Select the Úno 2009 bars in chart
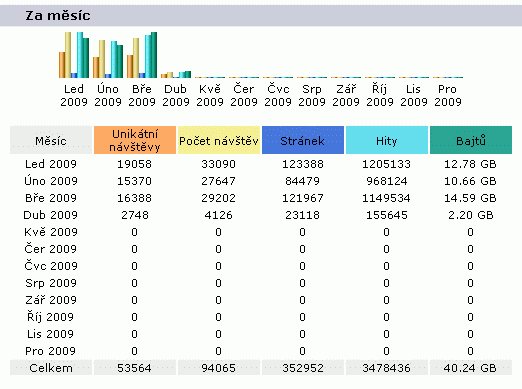The image size is (522, 389). (108, 59)
